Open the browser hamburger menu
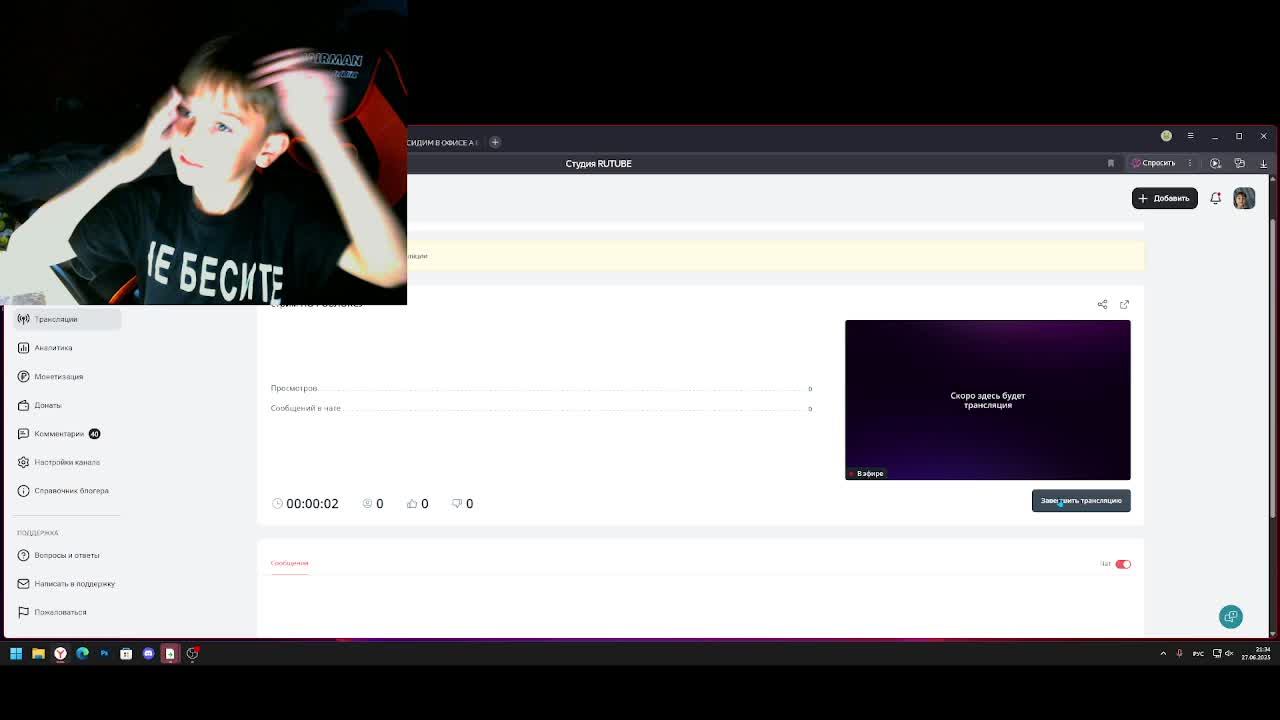 point(1190,136)
